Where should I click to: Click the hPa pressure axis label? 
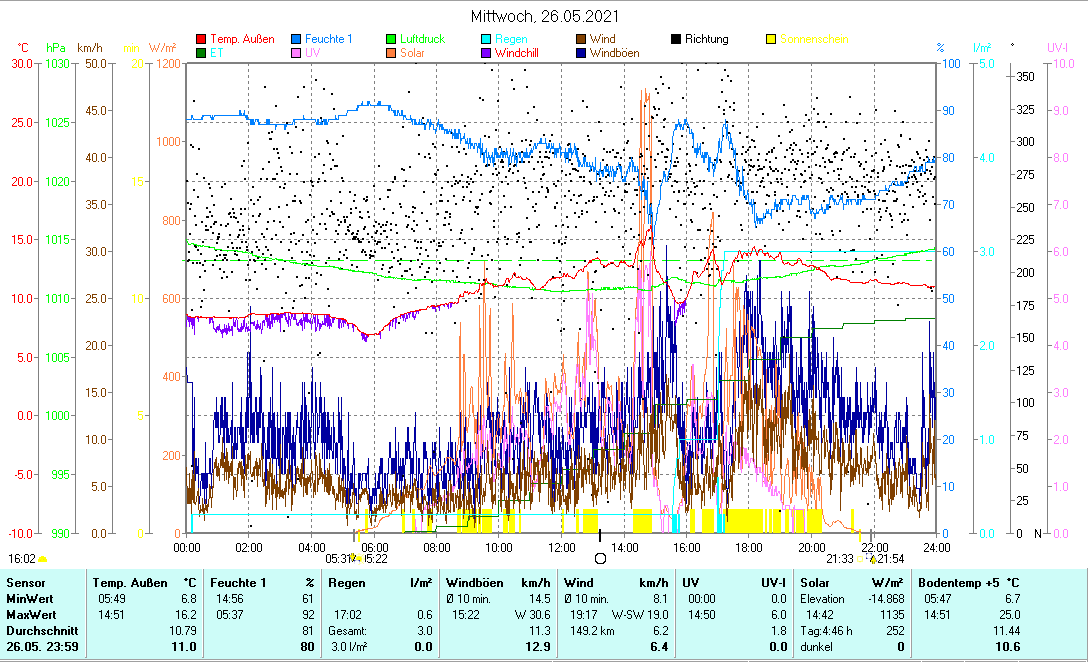point(56,48)
